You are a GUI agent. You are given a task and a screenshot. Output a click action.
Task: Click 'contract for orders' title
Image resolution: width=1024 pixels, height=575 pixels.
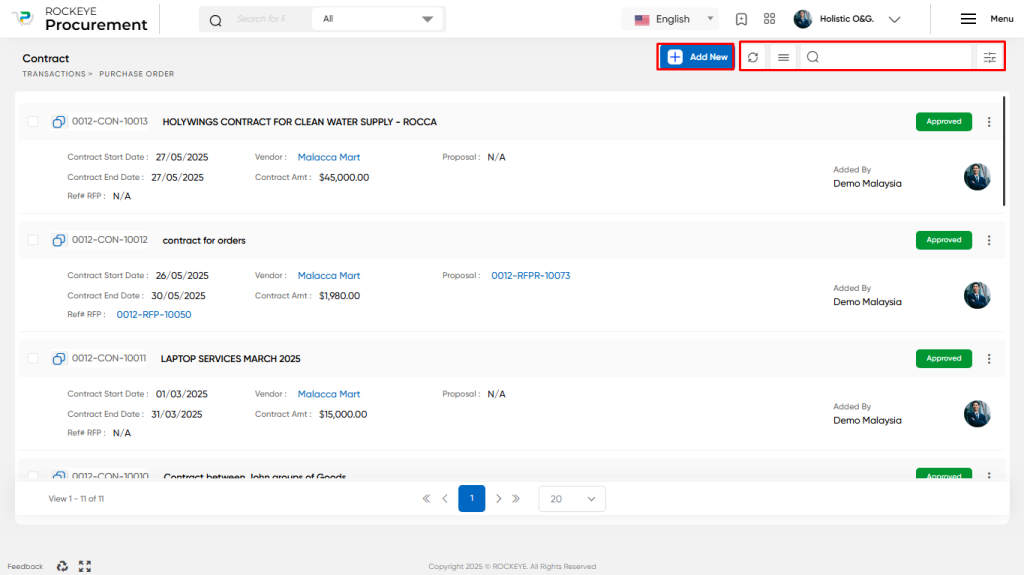pyautogui.click(x=204, y=240)
